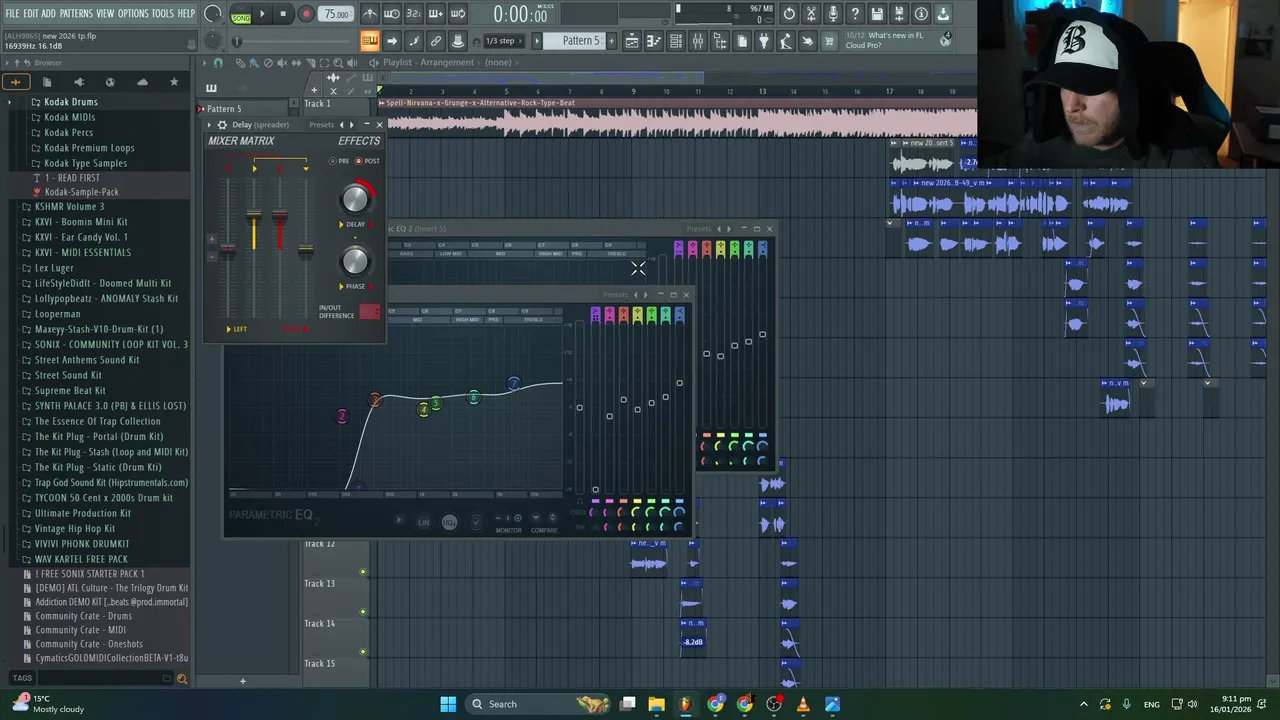Open the TOOLS menu
Image resolution: width=1280 pixels, height=720 pixels.
[163, 13]
